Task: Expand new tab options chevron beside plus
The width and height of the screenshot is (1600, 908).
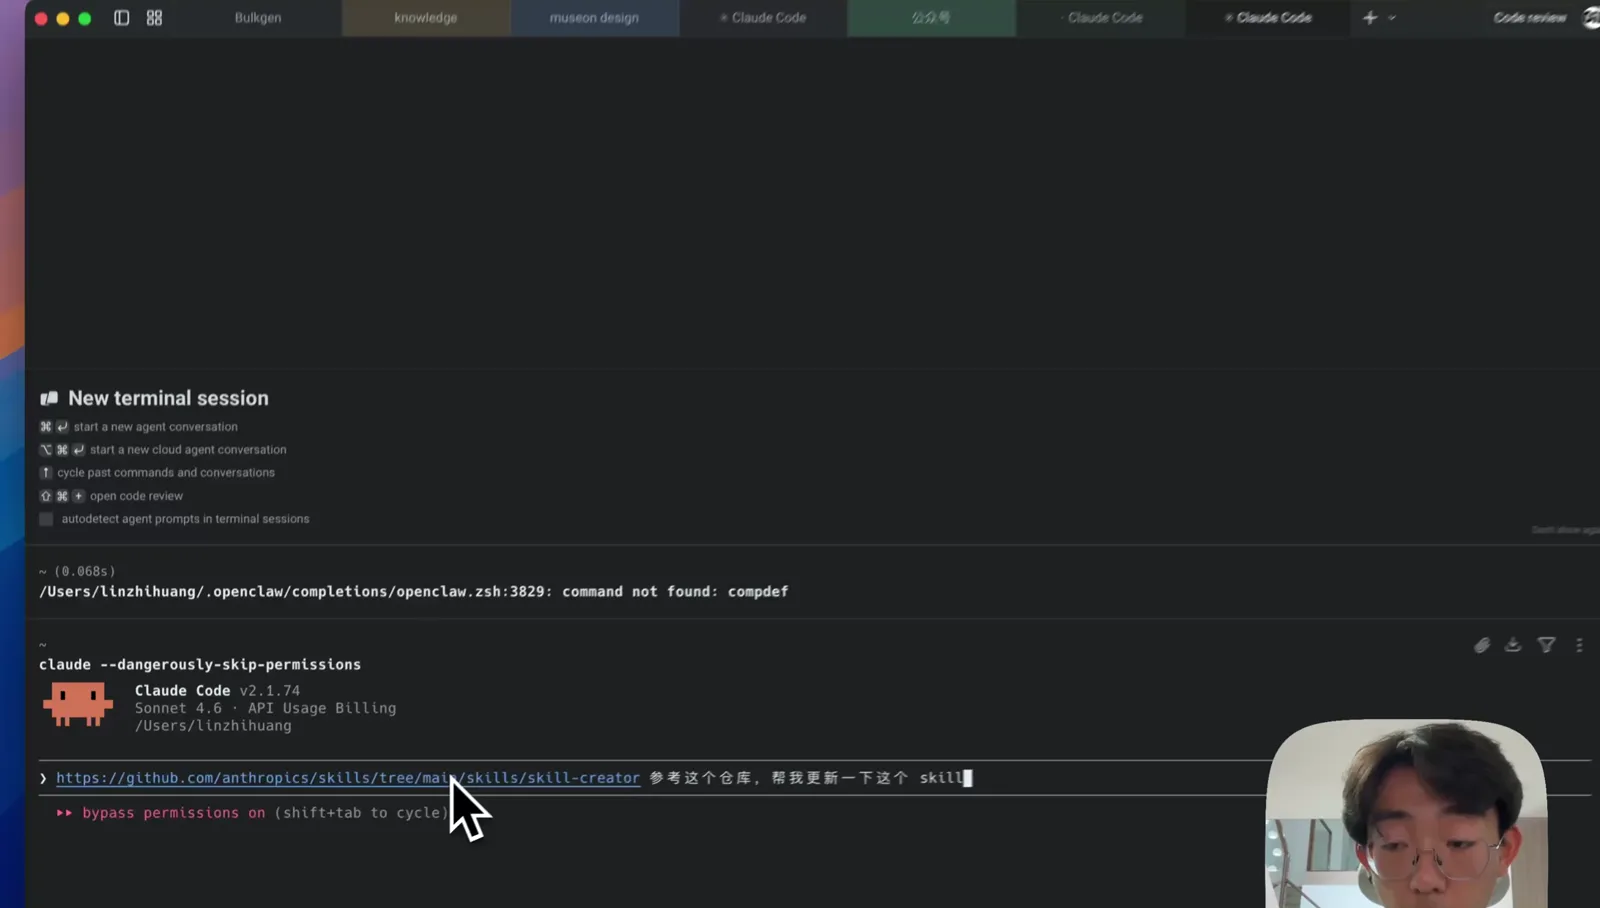Action: click(1392, 18)
